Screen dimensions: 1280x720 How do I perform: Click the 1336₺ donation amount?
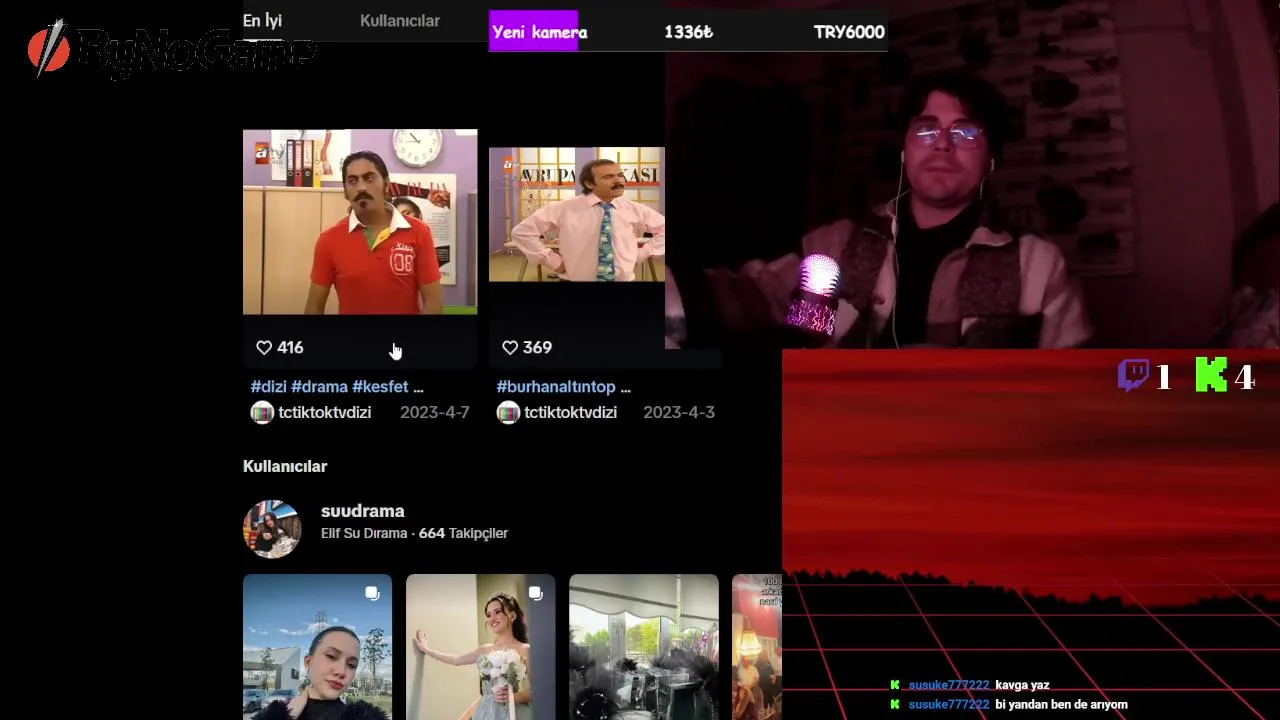pyautogui.click(x=688, y=32)
